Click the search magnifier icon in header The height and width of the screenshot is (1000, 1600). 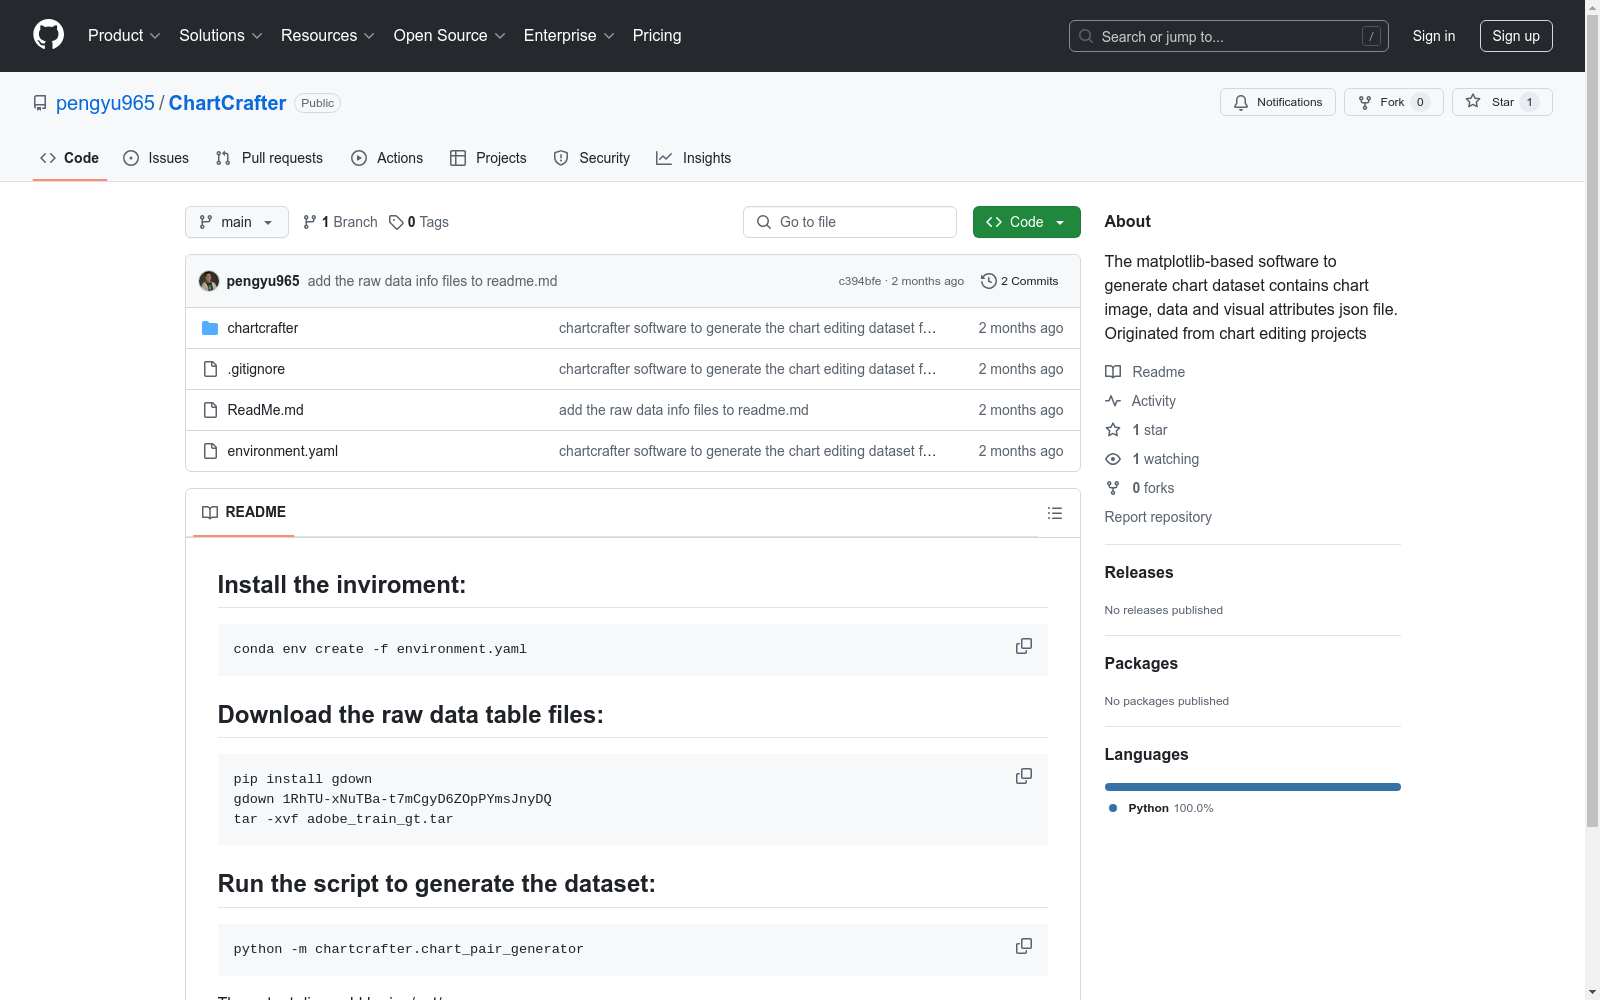(x=1086, y=36)
